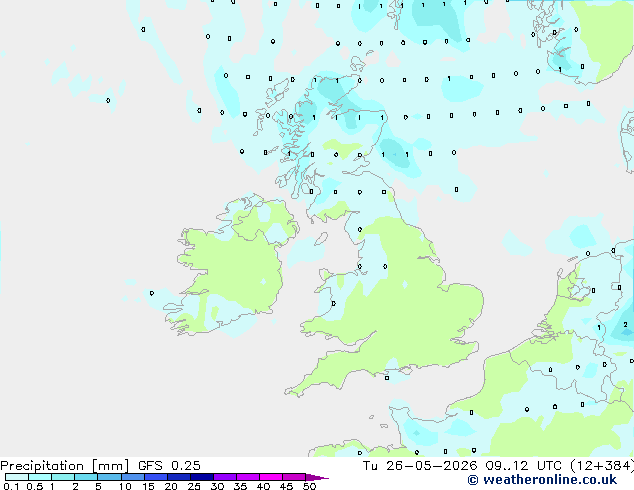
Task: Select the legend swatch between 45 and 50
Action: pos(294,477)
